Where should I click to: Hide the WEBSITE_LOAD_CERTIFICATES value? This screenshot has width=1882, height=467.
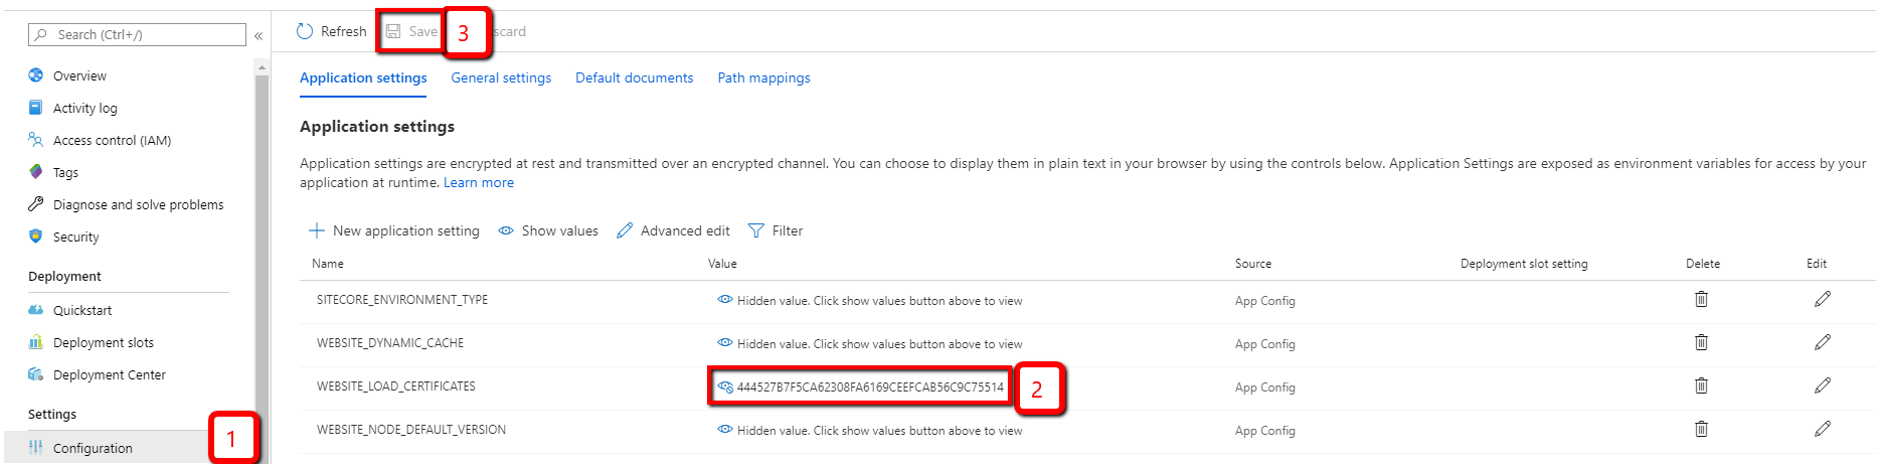coord(725,387)
